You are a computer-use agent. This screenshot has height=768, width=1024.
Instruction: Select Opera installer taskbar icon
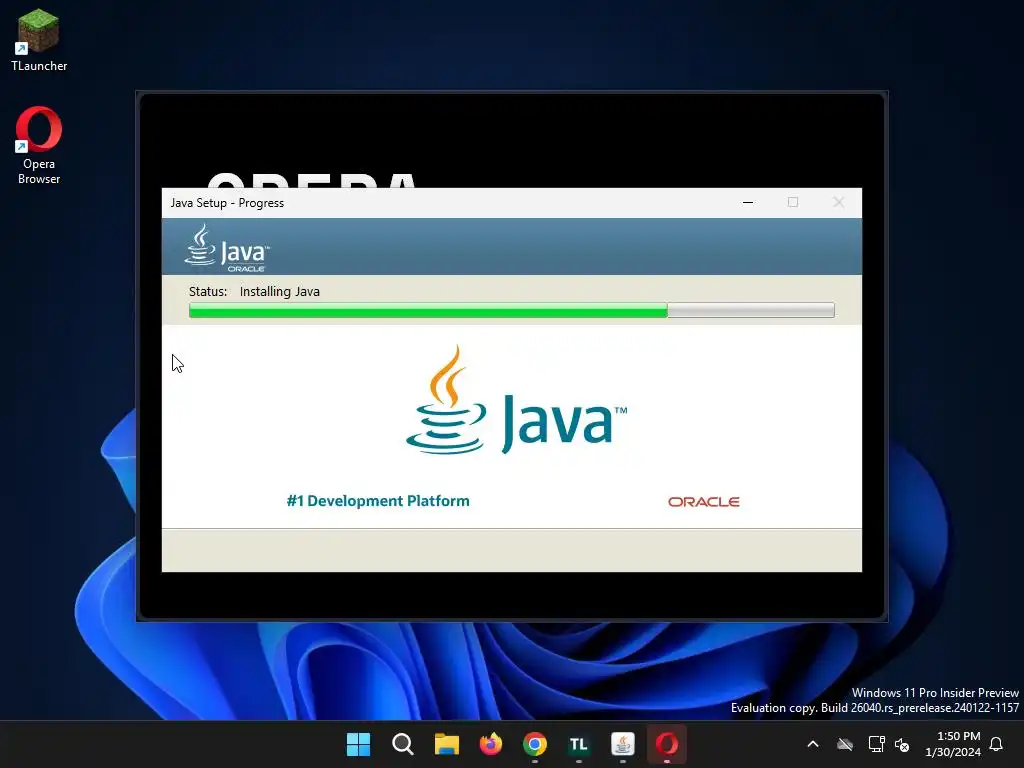point(667,744)
